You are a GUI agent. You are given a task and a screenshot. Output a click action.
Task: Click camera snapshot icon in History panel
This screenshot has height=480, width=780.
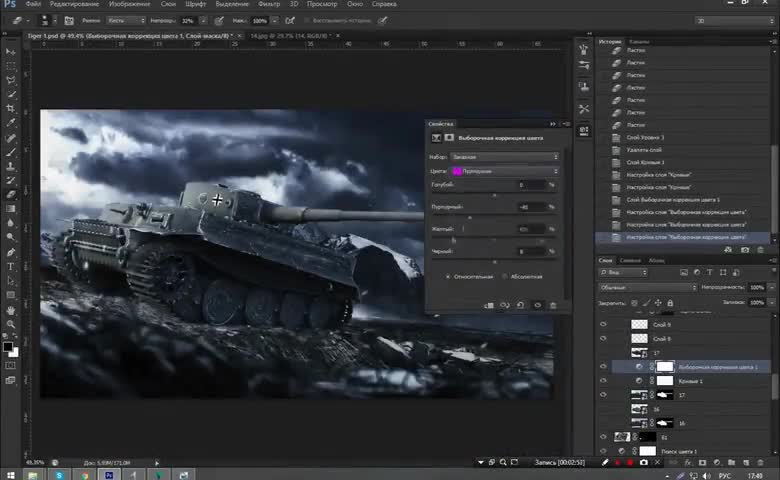(745, 249)
